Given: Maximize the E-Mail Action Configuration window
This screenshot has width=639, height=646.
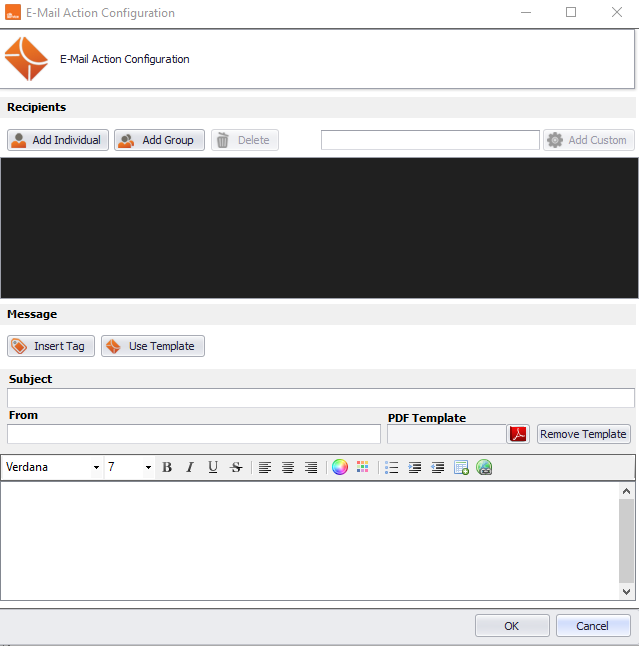Looking at the screenshot, I should coord(571,12).
